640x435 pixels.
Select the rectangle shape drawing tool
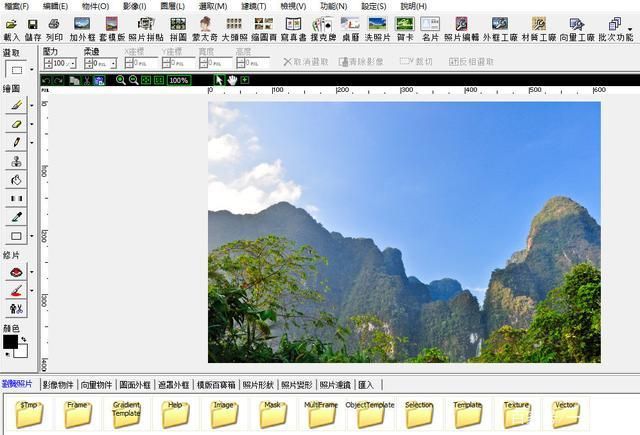[x=16, y=236]
